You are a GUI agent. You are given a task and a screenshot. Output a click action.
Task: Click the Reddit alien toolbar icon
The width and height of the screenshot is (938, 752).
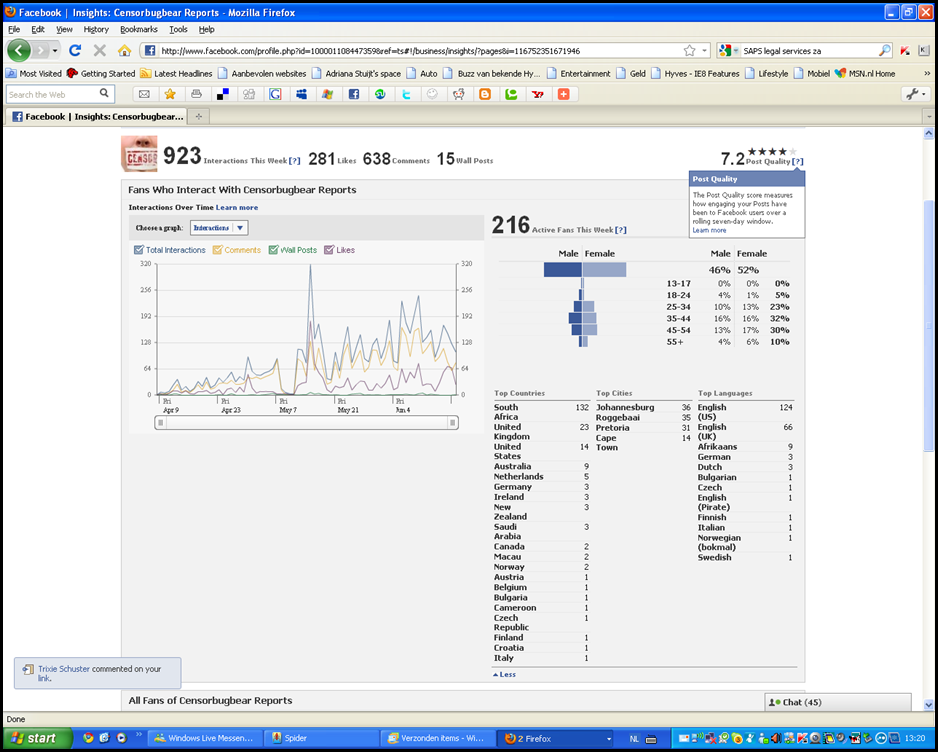[x=459, y=94]
